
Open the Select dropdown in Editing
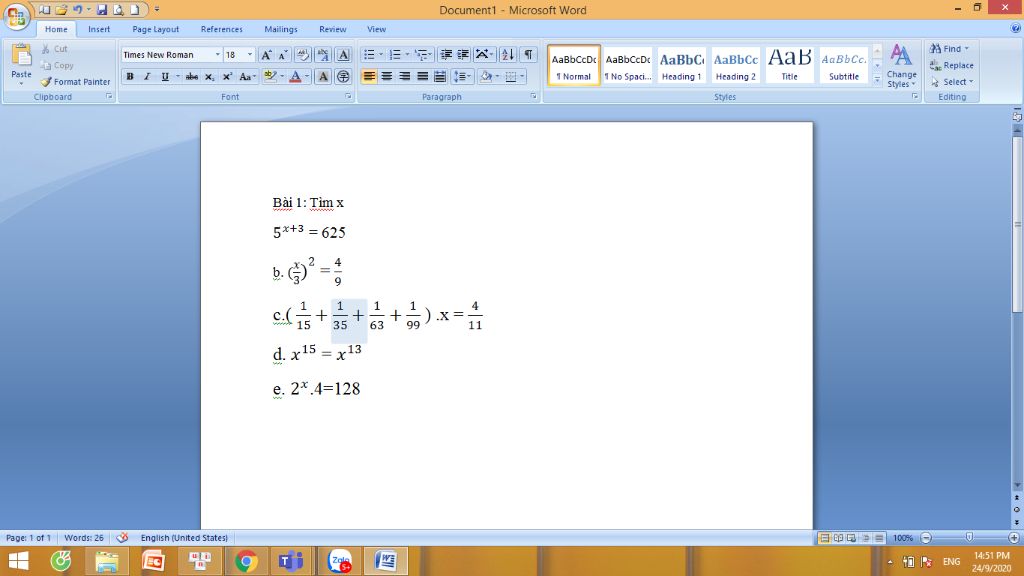(x=952, y=82)
